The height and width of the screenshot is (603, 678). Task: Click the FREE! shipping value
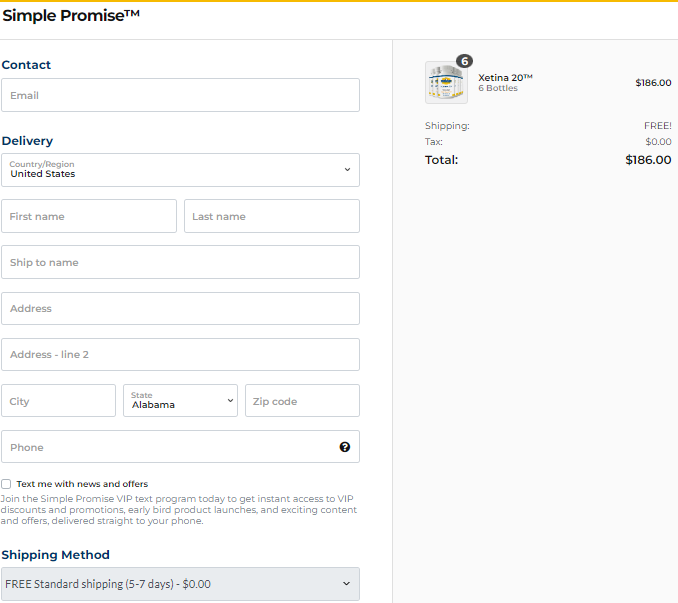point(658,126)
